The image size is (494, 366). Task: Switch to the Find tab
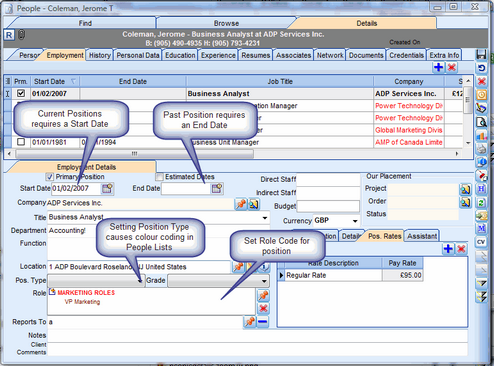tap(85, 23)
